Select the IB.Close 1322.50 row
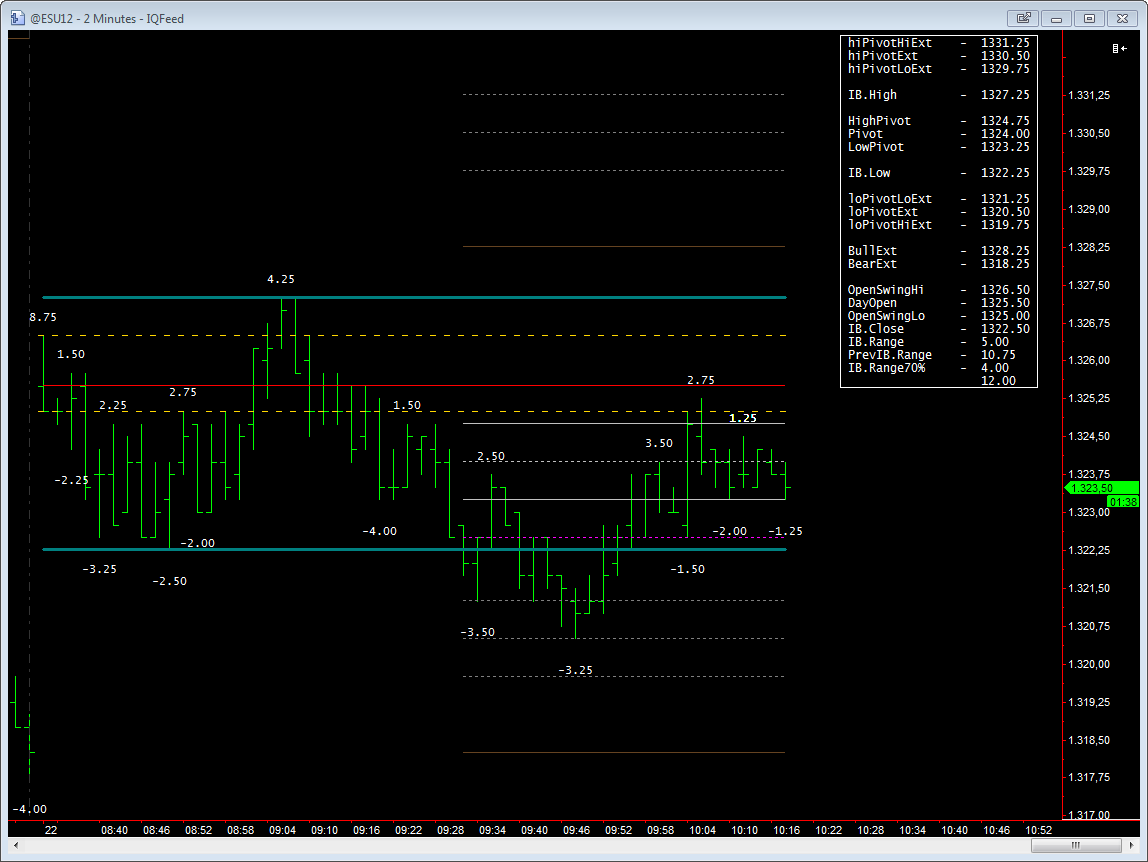 pyautogui.click(x=939, y=329)
